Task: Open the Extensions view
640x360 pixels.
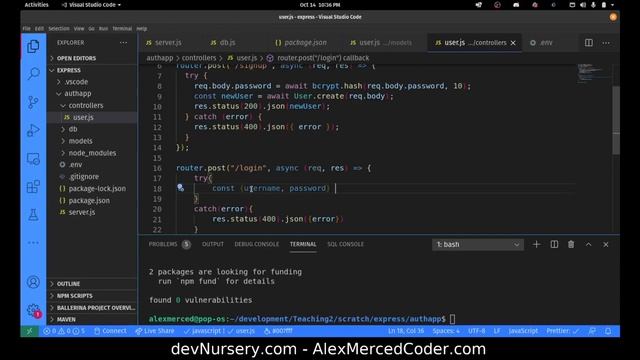Action: [33, 187]
